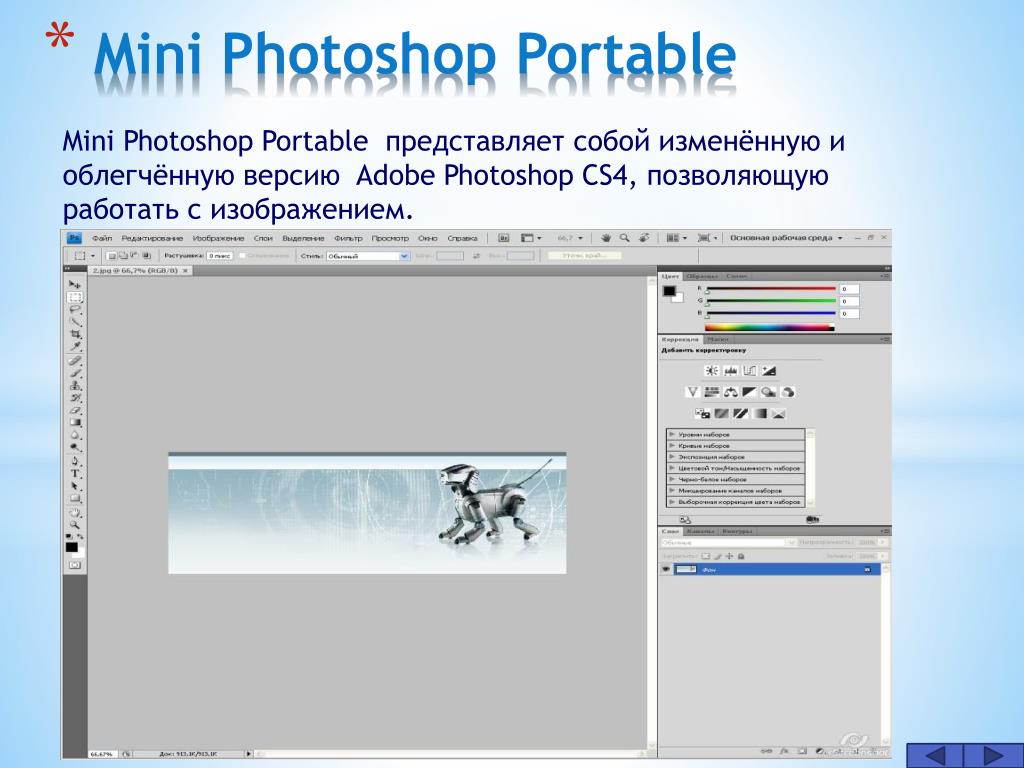Select the Blur tool
Viewport: 1024px width, 768px height.
point(75,435)
